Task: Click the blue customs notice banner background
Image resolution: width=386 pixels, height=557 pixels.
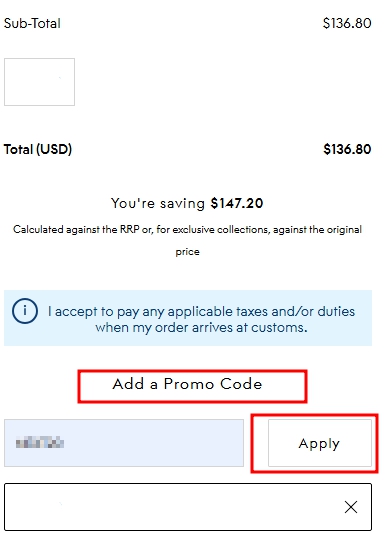Action: [188, 318]
